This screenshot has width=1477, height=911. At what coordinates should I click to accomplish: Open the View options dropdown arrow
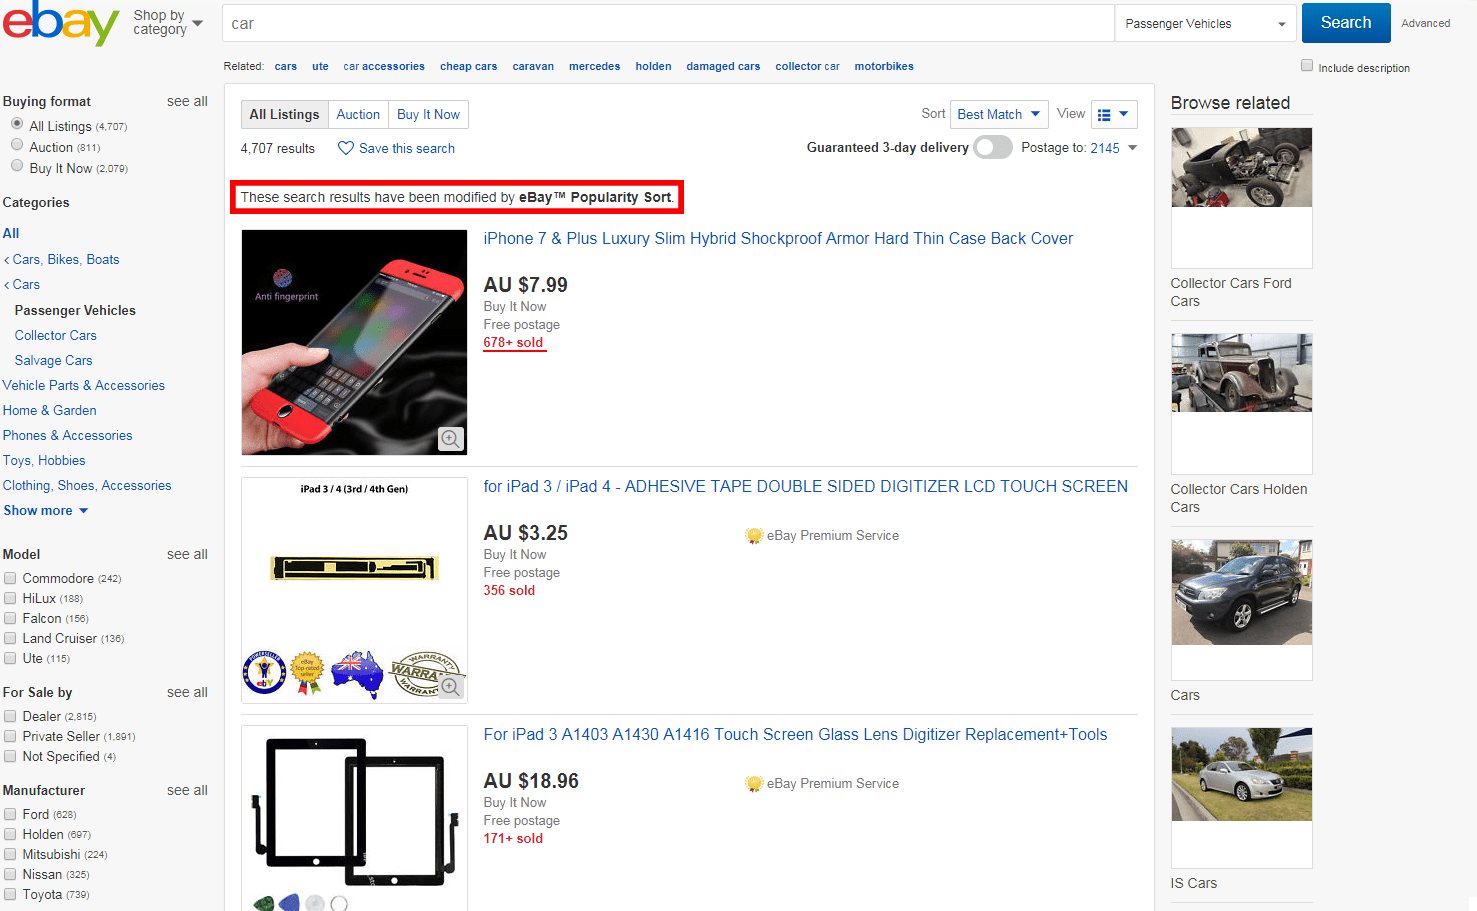(1124, 114)
